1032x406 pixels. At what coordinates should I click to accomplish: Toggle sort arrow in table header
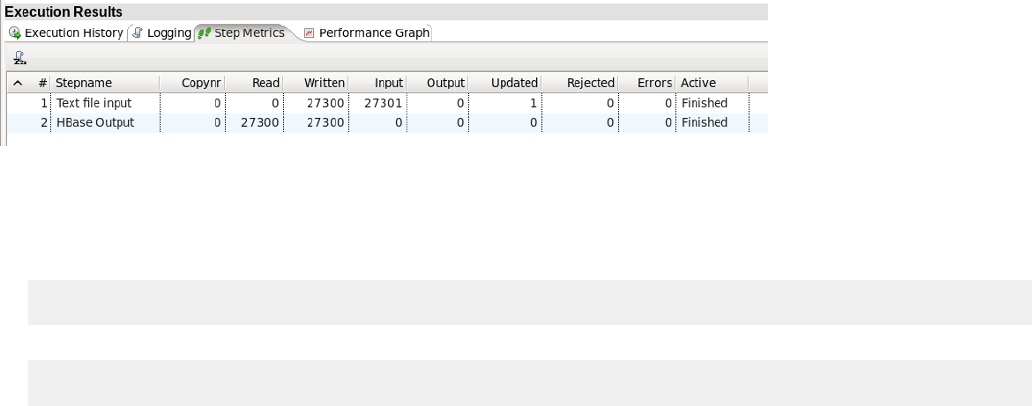[17, 83]
